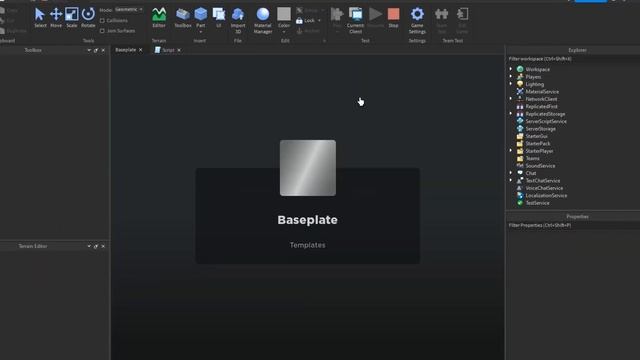640x360 pixels.
Task: Close the Toolbox panel
Action: point(103,50)
